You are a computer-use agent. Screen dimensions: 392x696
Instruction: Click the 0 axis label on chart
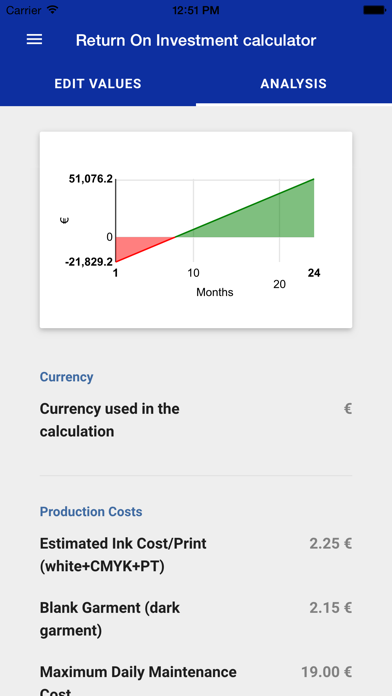(110, 237)
